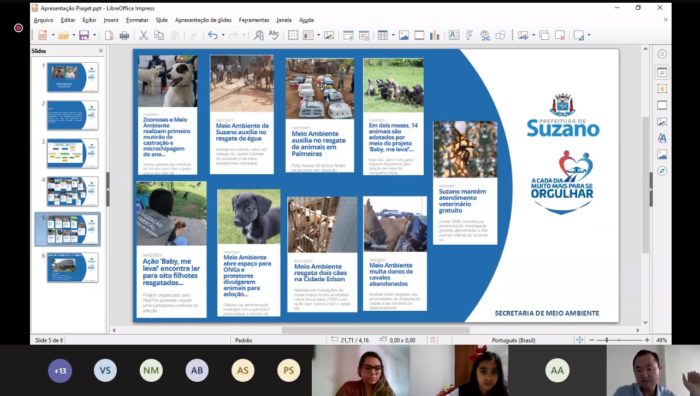Open Fontwork text gallery icon
This screenshot has height=396, width=700.
pyautogui.click(x=469, y=35)
